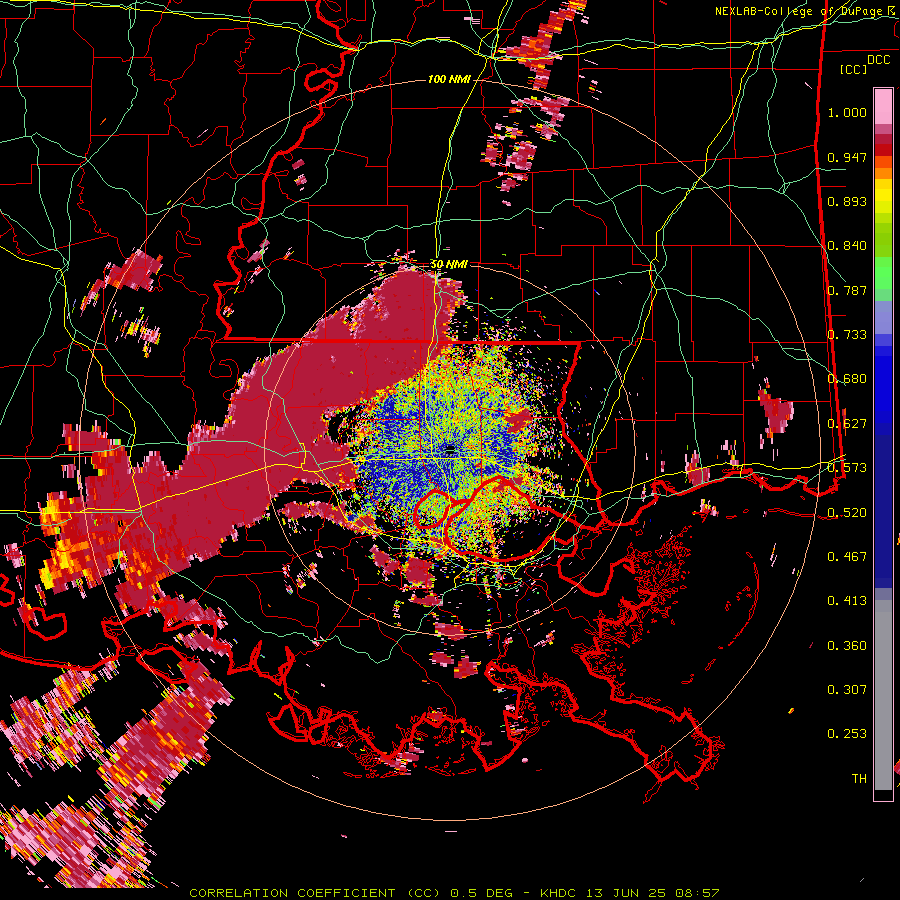The width and height of the screenshot is (900, 900).
Task: Select the 1.000 value on the color scale
Action: click(x=847, y=112)
